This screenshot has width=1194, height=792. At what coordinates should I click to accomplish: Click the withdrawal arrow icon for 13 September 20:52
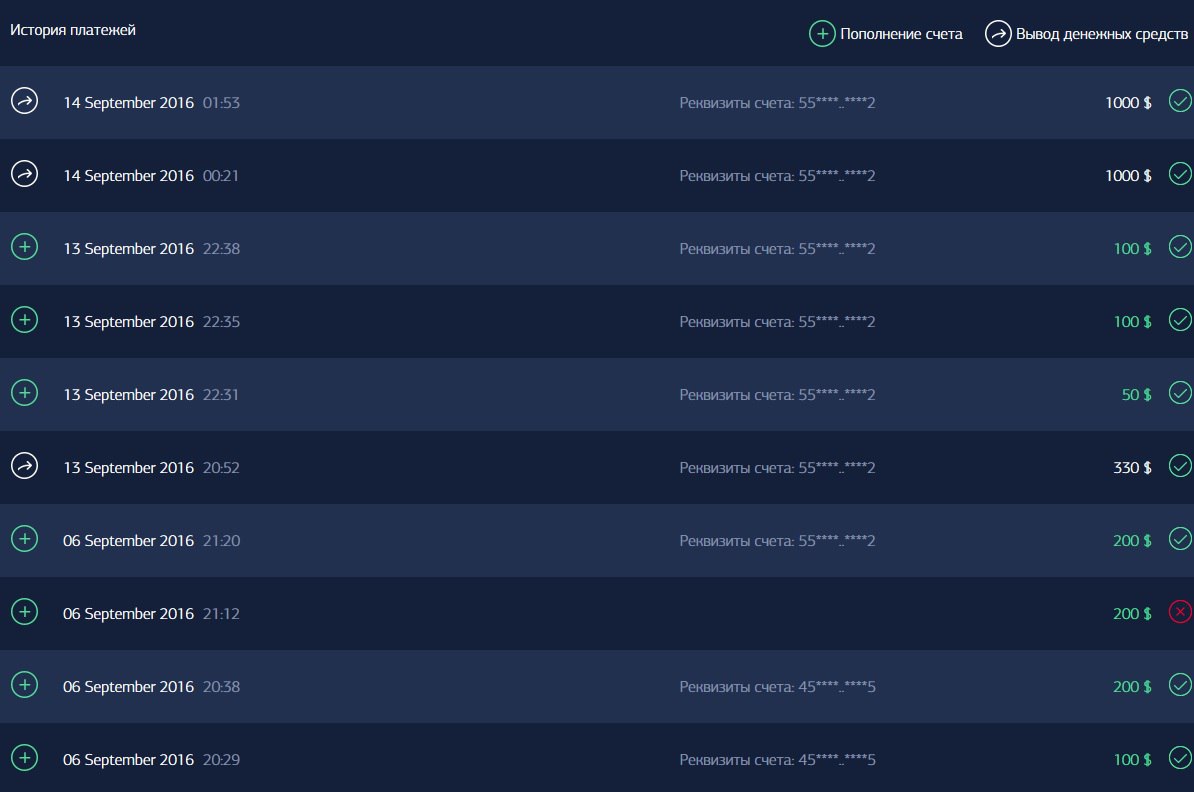click(24, 466)
